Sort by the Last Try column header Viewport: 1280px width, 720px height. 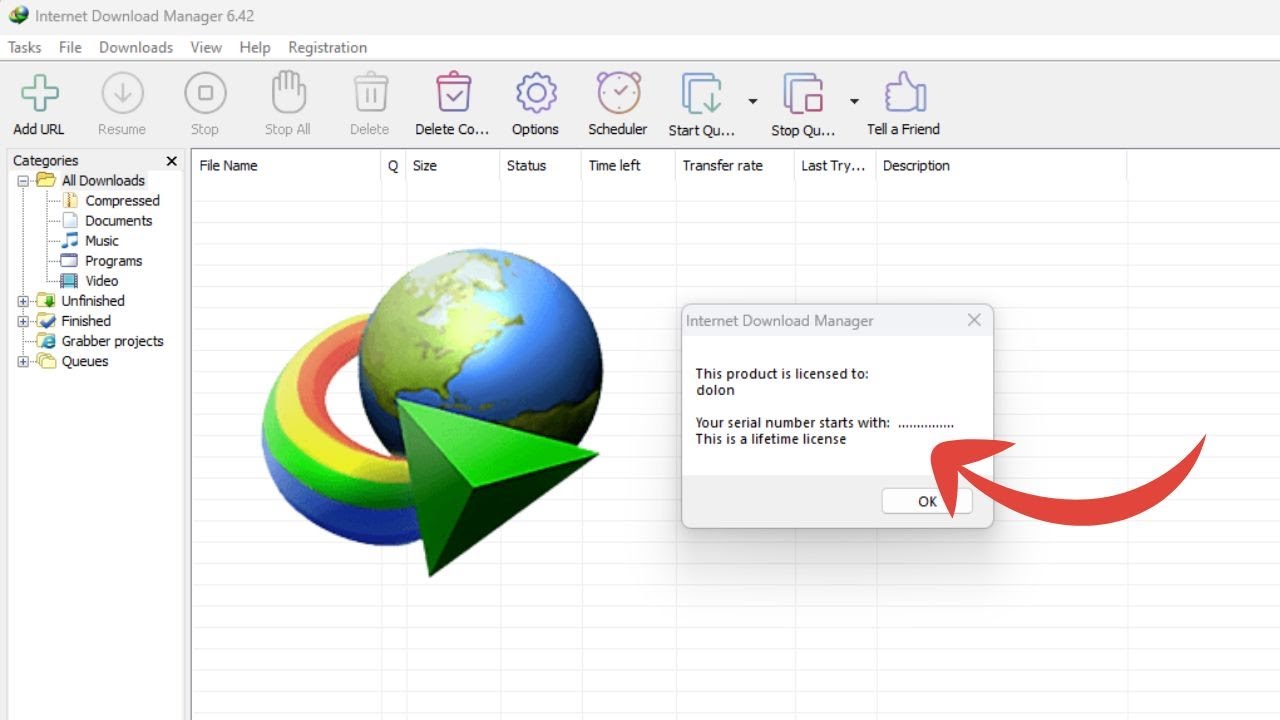click(835, 166)
